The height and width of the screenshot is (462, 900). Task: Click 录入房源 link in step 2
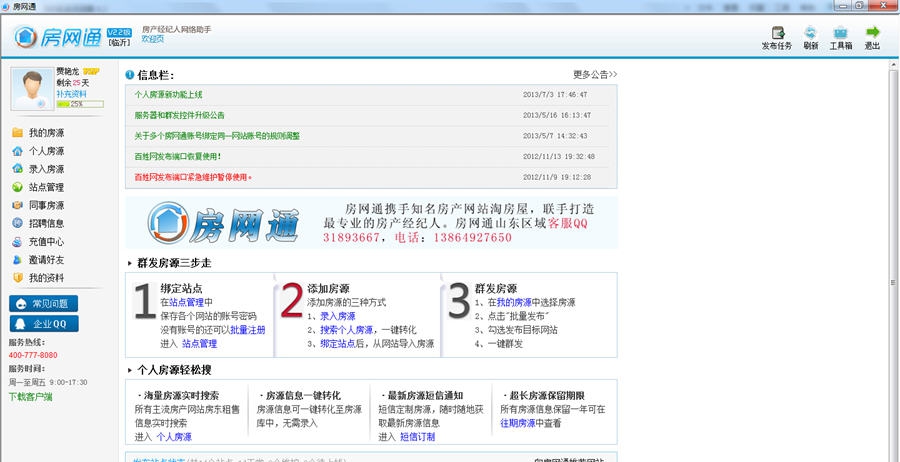338,316
